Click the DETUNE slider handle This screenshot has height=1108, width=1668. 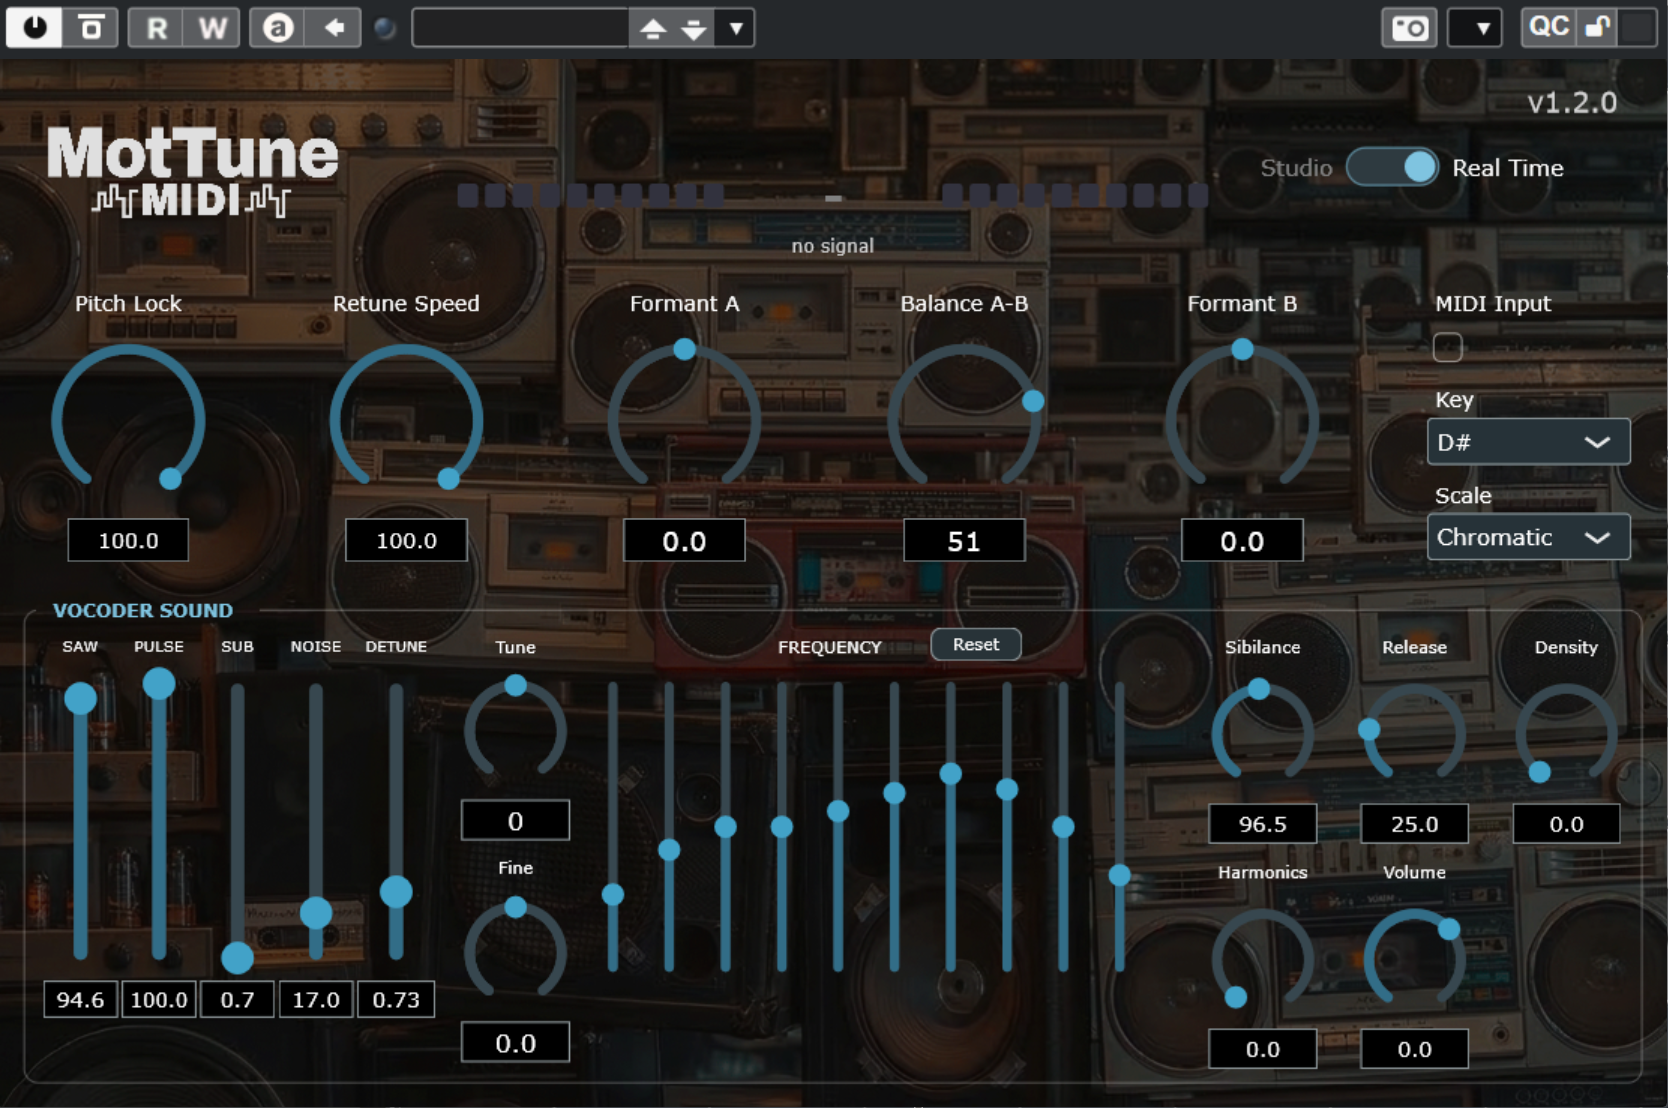pyautogui.click(x=396, y=891)
